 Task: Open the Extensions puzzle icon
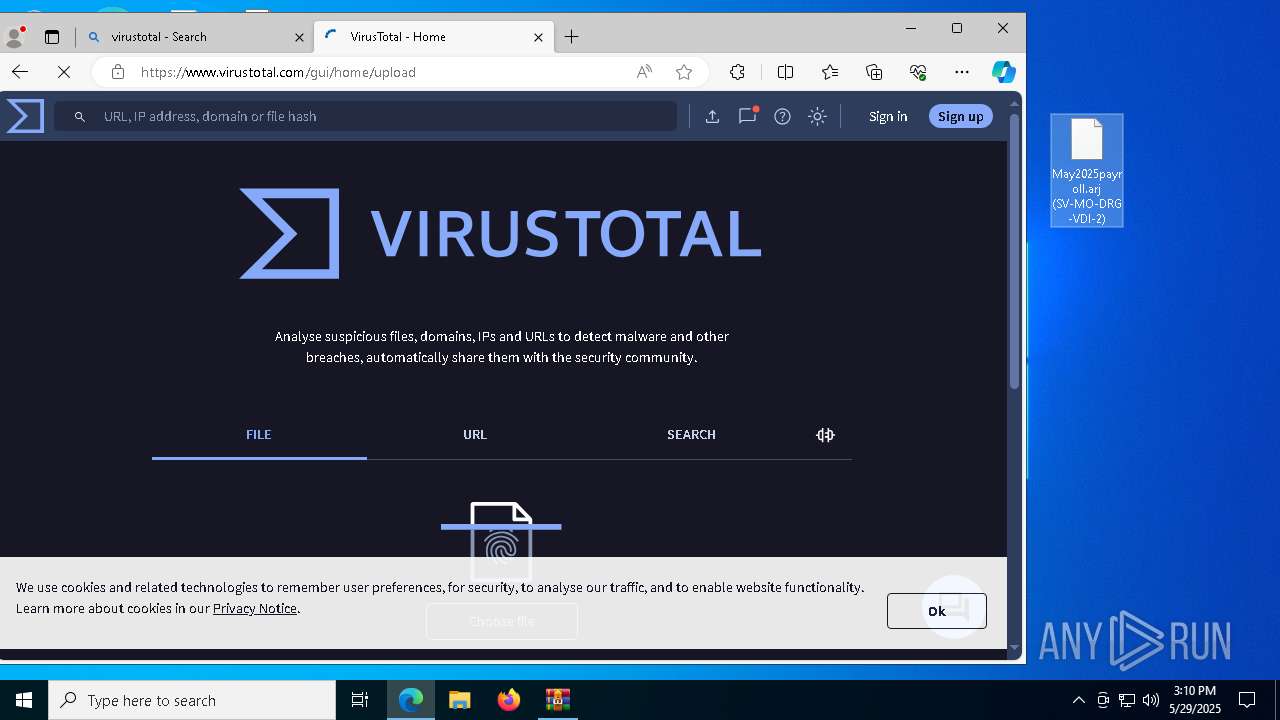pyautogui.click(x=737, y=72)
